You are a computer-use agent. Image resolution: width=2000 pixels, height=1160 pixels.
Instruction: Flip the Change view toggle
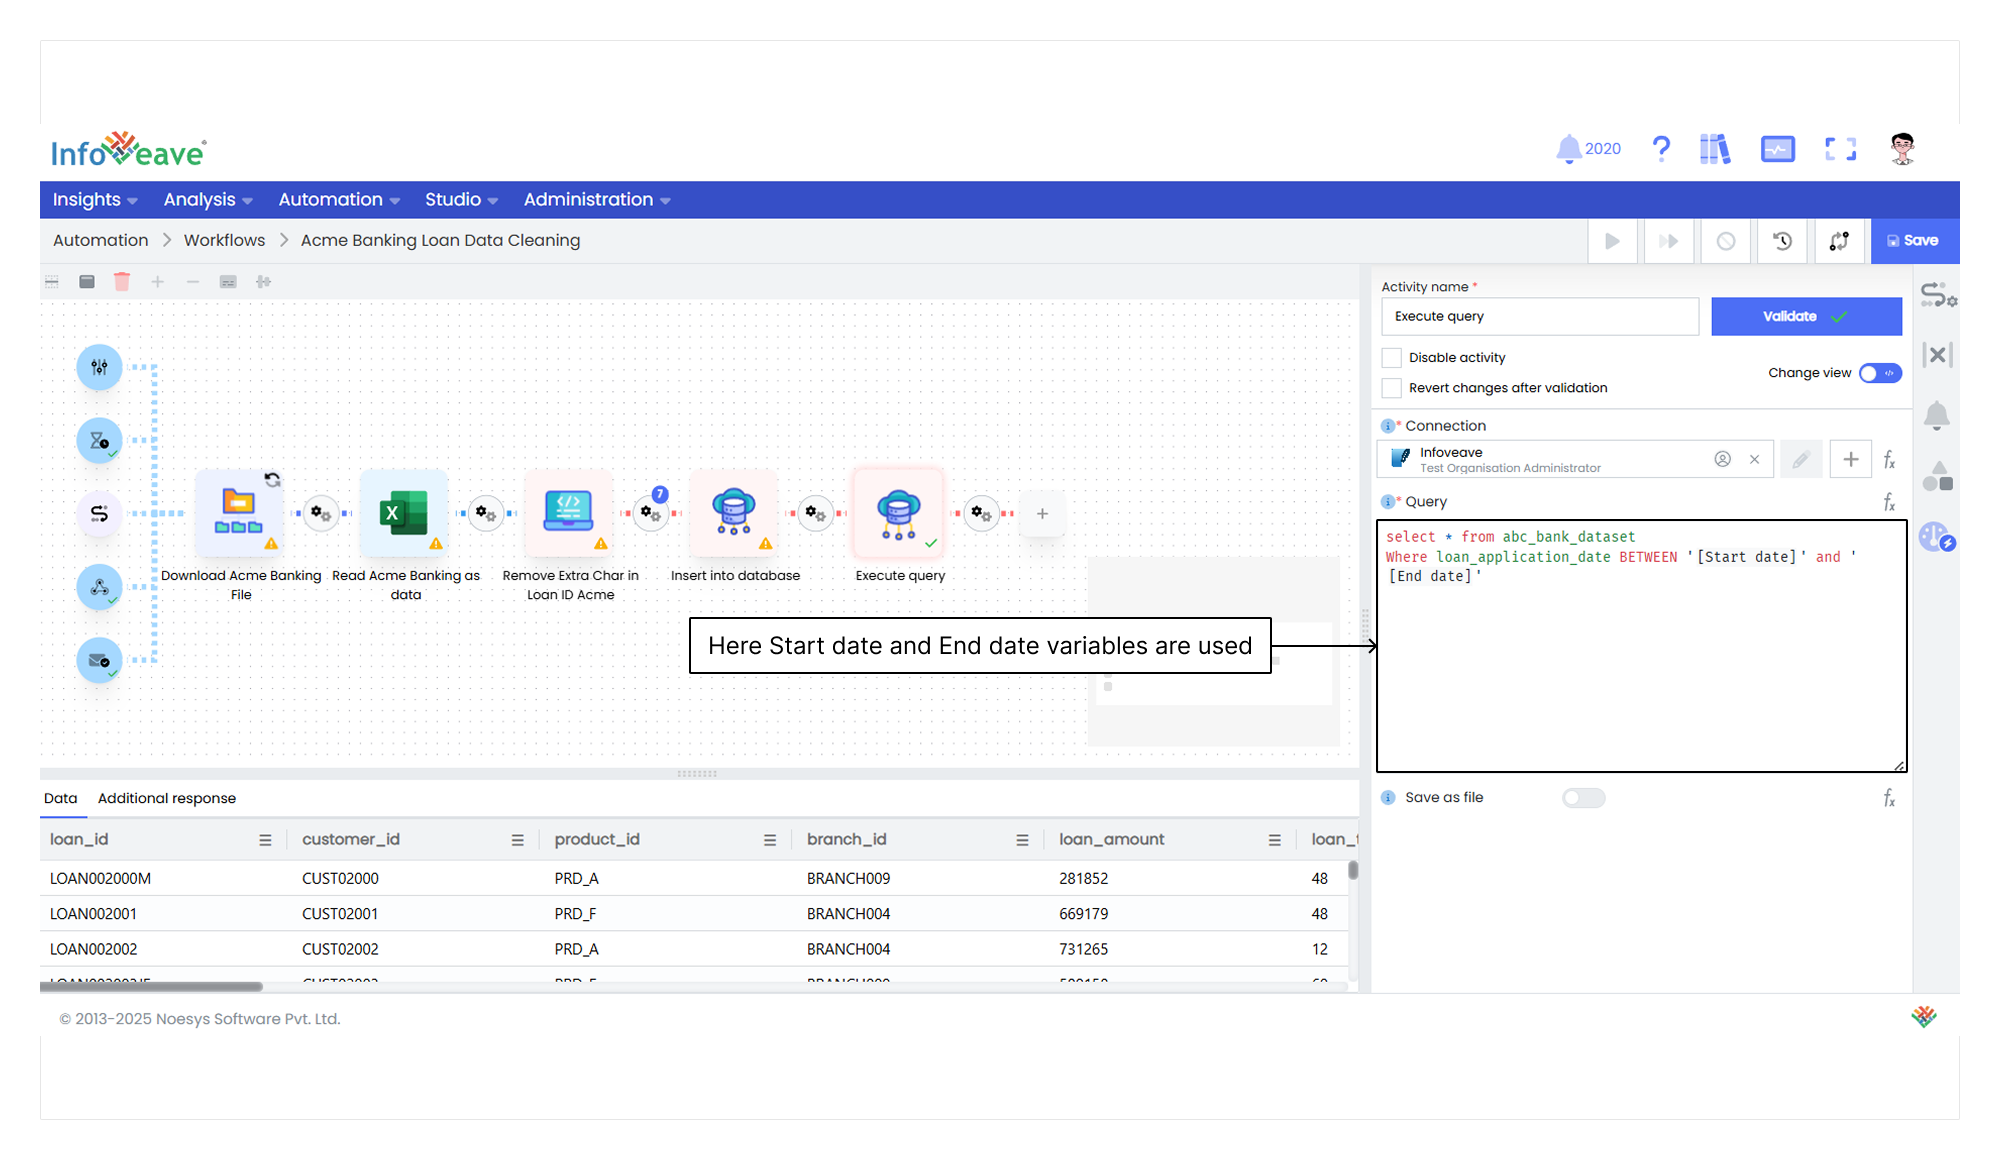[1880, 373]
